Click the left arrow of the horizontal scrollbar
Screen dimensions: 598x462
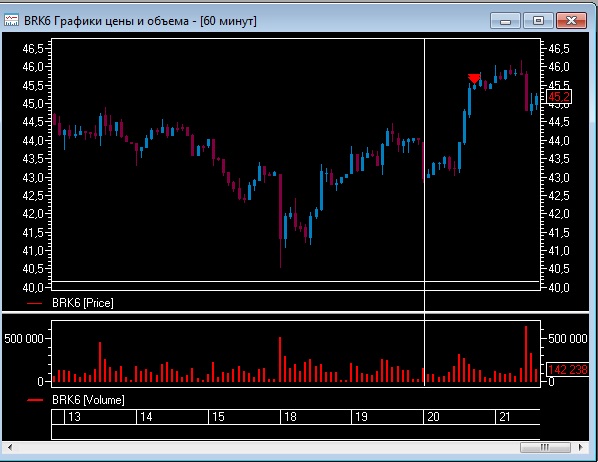pyautogui.click(x=10, y=447)
